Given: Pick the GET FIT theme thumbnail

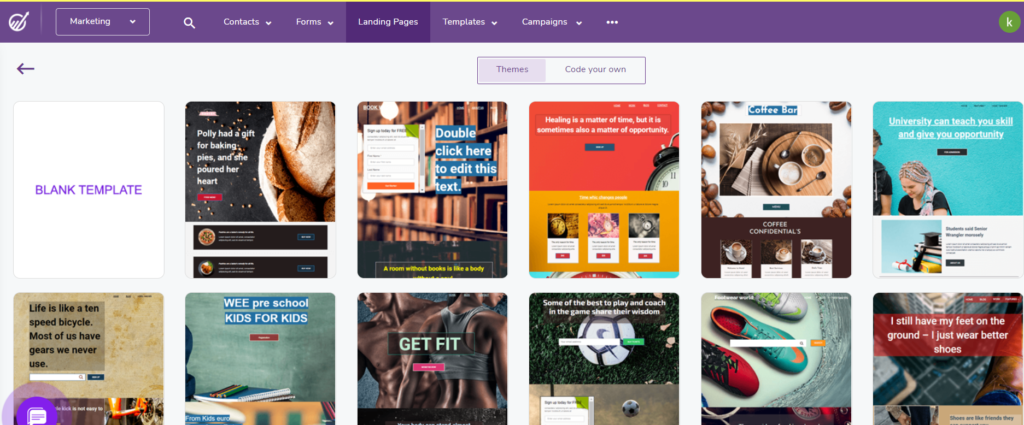Looking at the screenshot, I should click(x=432, y=358).
